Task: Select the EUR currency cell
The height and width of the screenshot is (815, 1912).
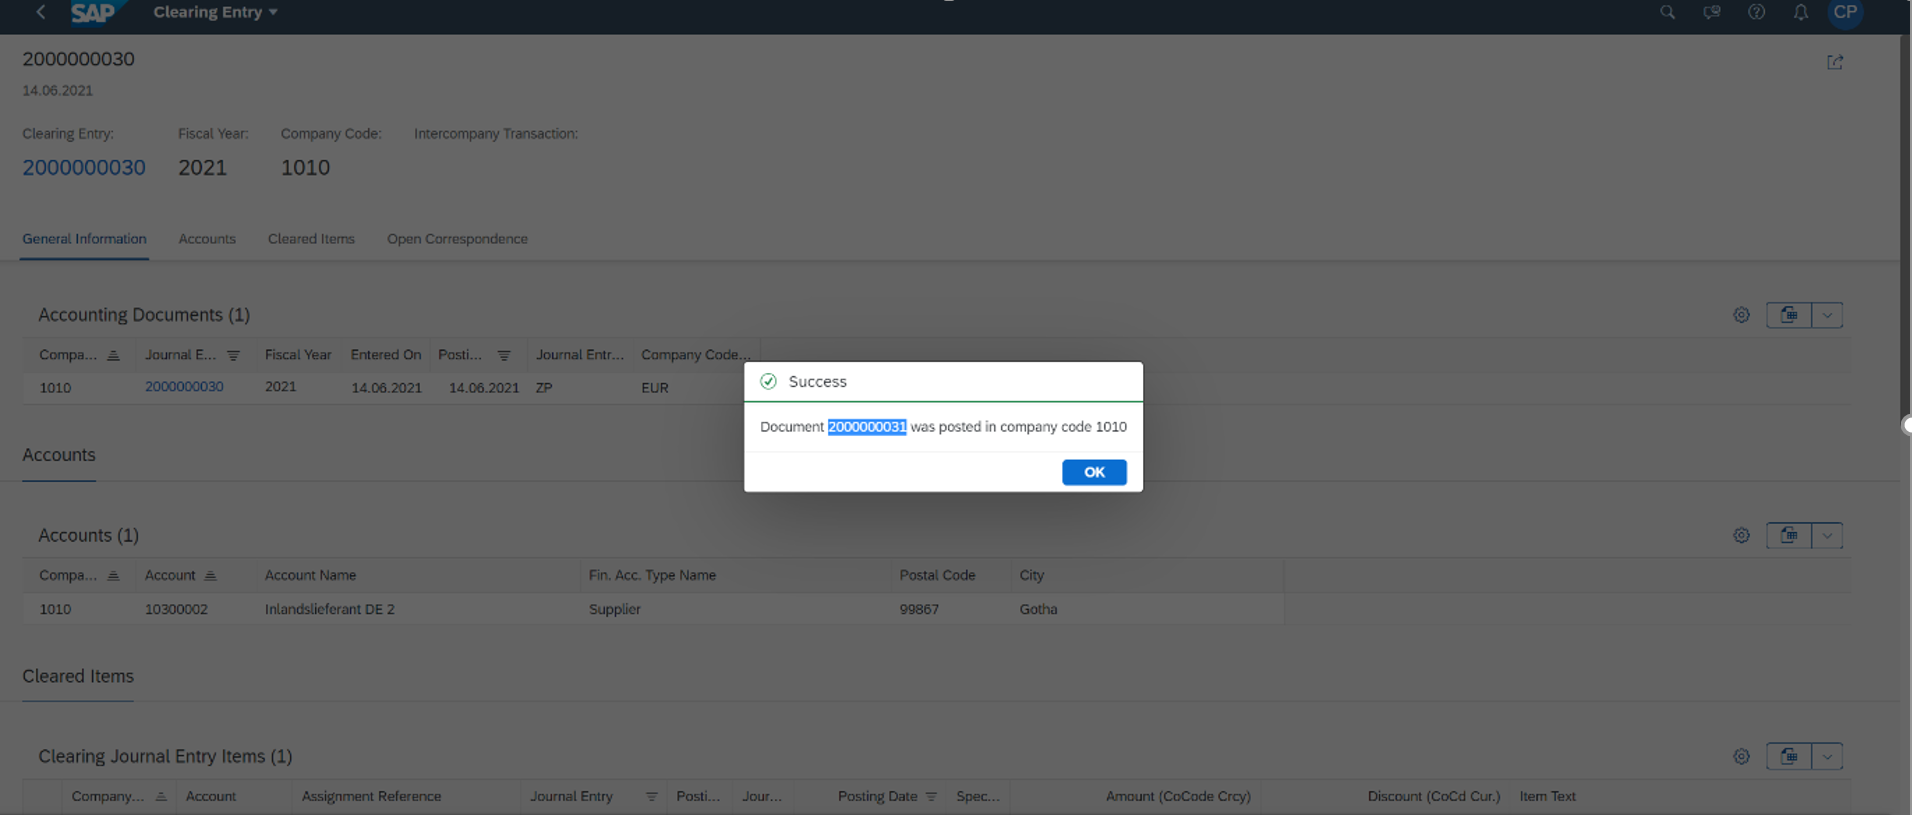Action: coord(655,388)
